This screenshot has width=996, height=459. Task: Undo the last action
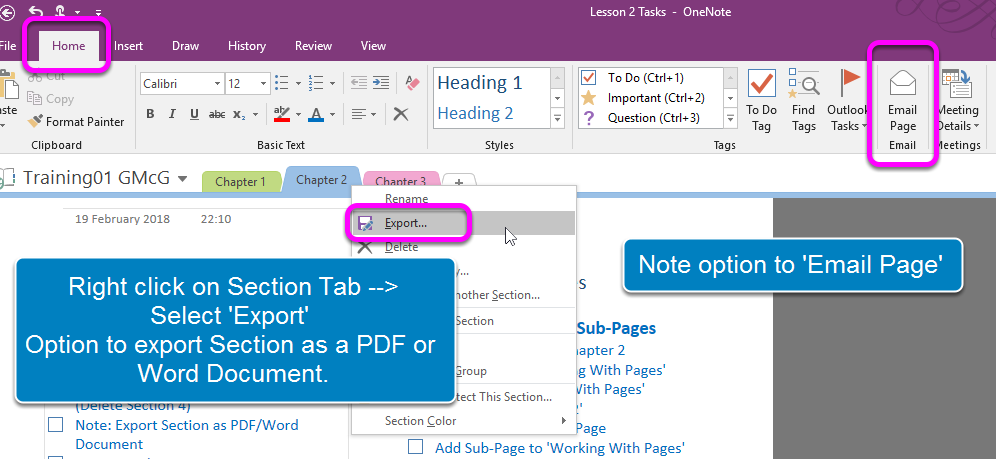(36, 12)
